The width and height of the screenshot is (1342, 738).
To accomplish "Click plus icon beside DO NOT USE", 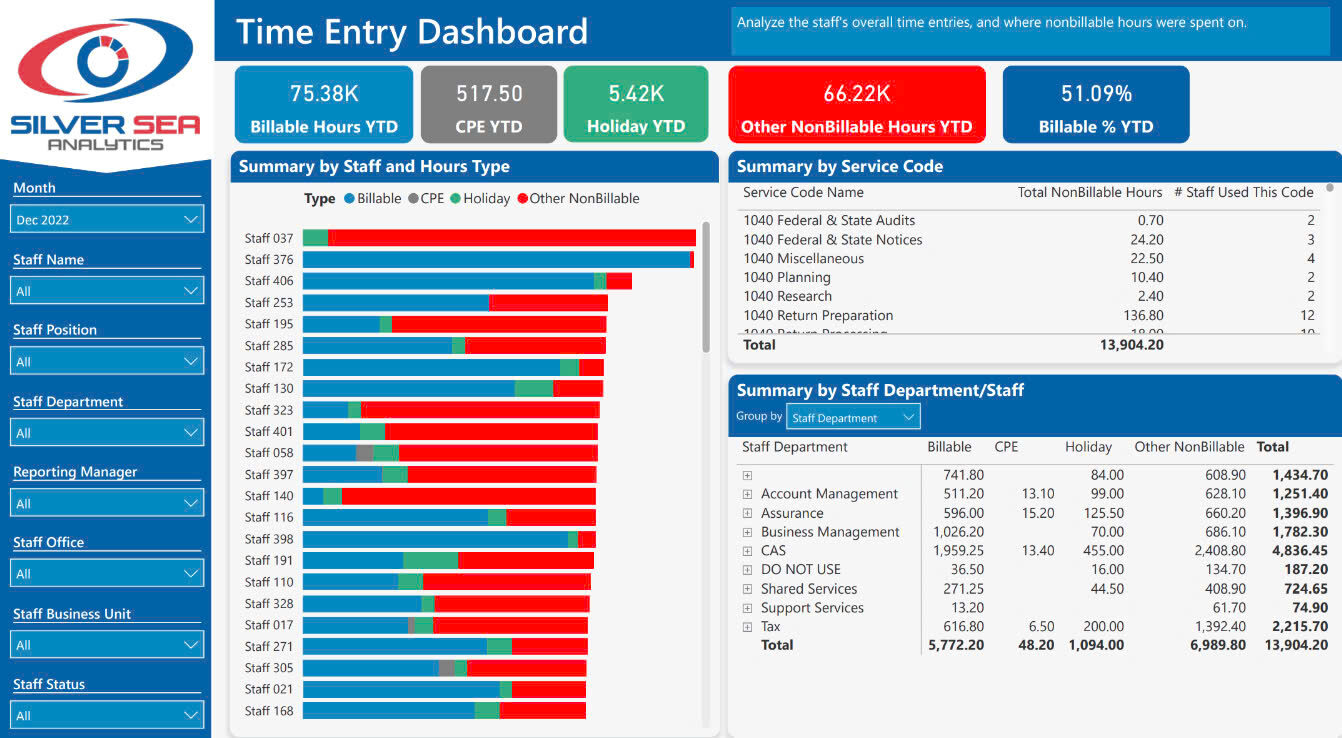I will [747, 570].
